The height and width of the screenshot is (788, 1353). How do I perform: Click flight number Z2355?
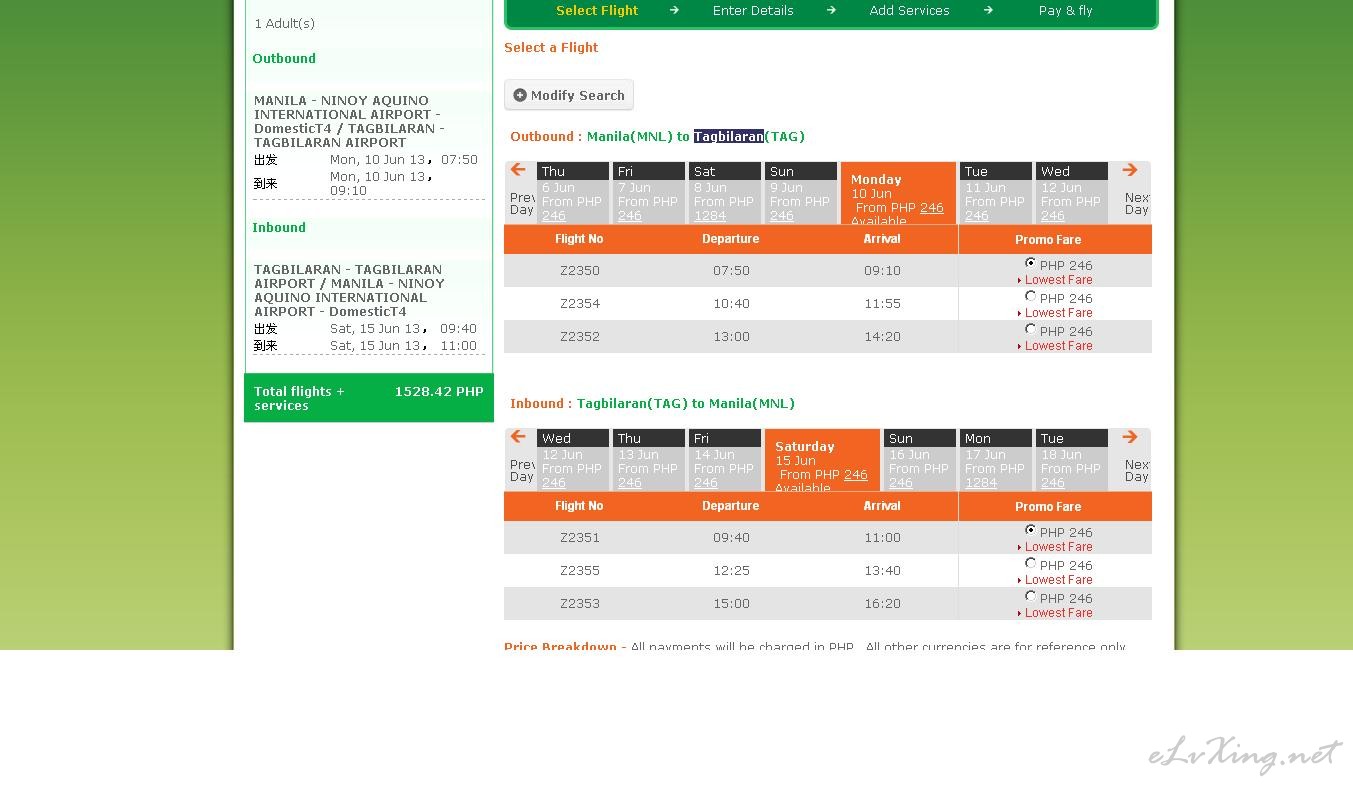580,571
